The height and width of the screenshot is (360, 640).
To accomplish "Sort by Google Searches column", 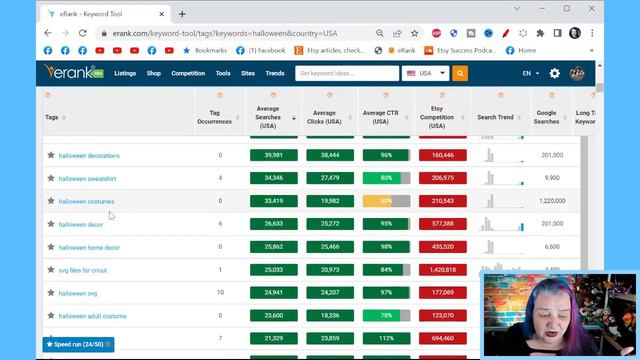I will pos(551,117).
